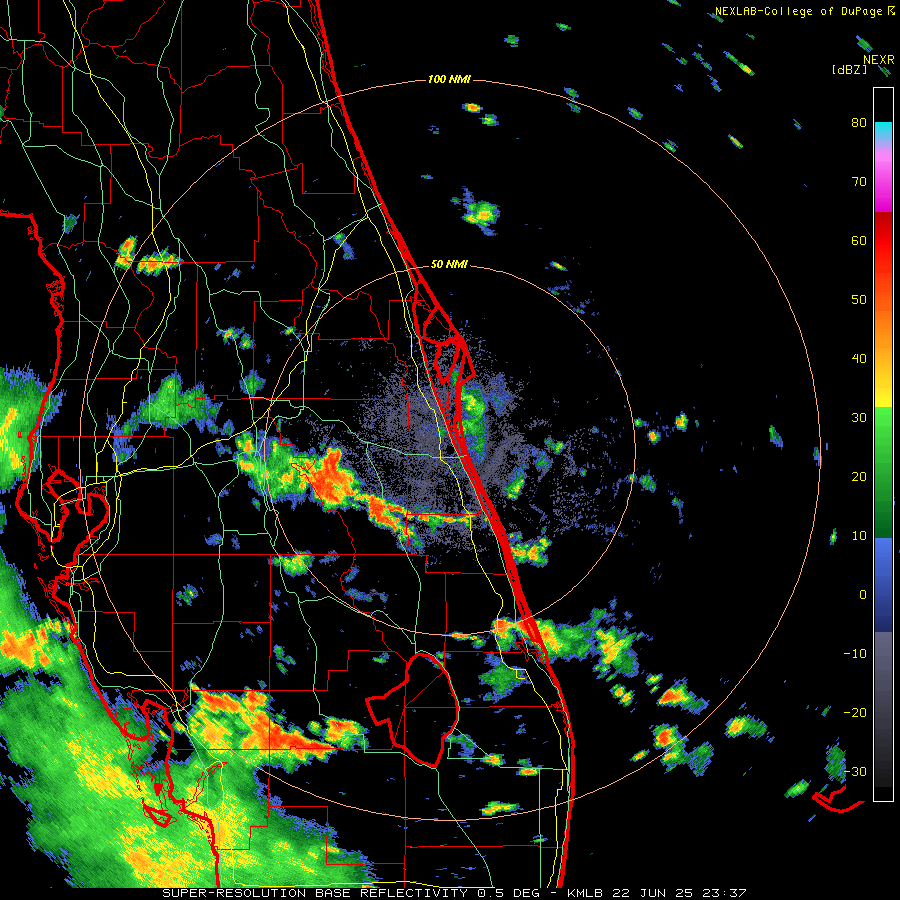Click the 20 dBZ scale value
The image size is (900, 900).
point(859,476)
